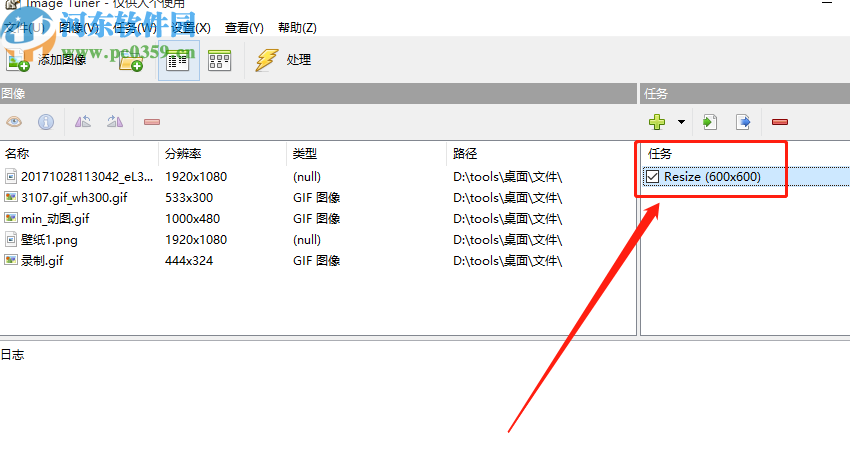Click the file icon of 录制.gif
The height and width of the screenshot is (465, 850).
pos(11,260)
